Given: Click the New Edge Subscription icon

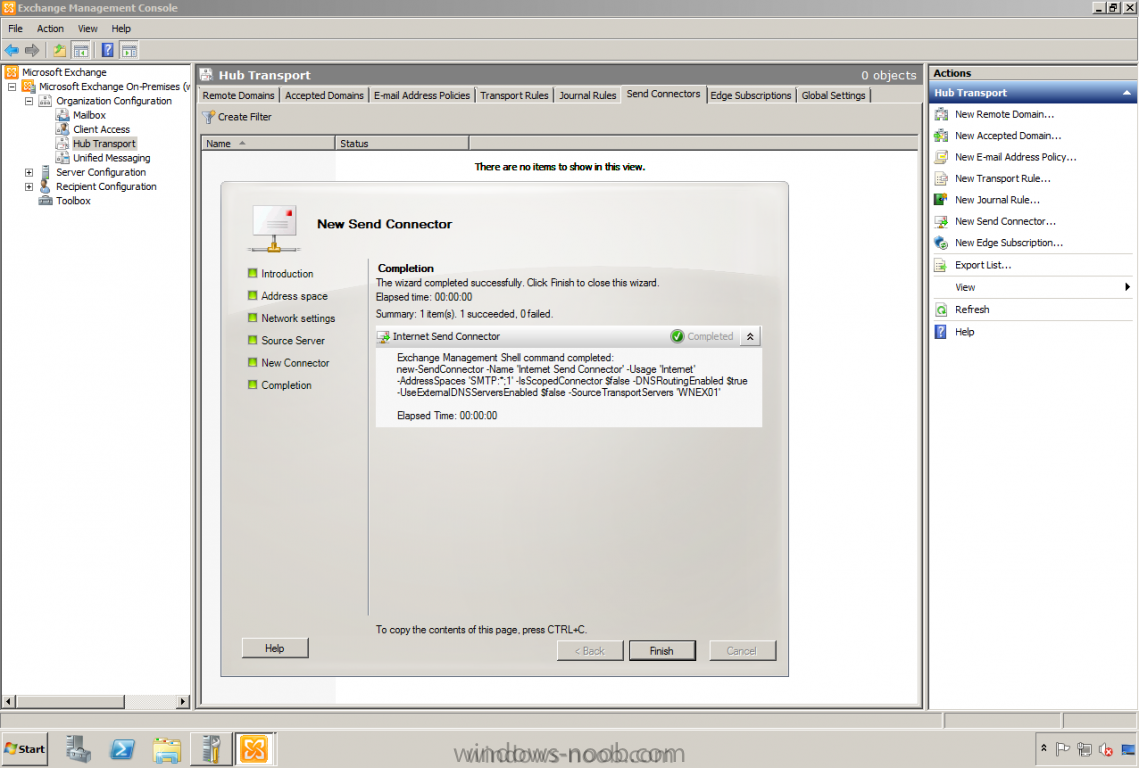Looking at the screenshot, I should (x=941, y=243).
